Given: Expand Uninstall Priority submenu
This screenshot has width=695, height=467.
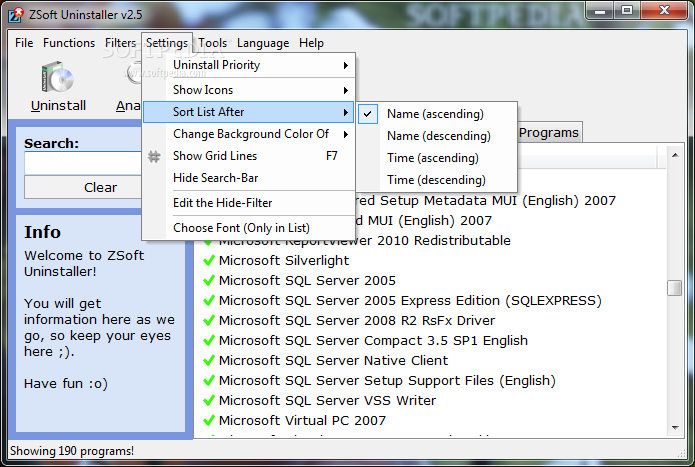Looking at the screenshot, I should (248, 65).
